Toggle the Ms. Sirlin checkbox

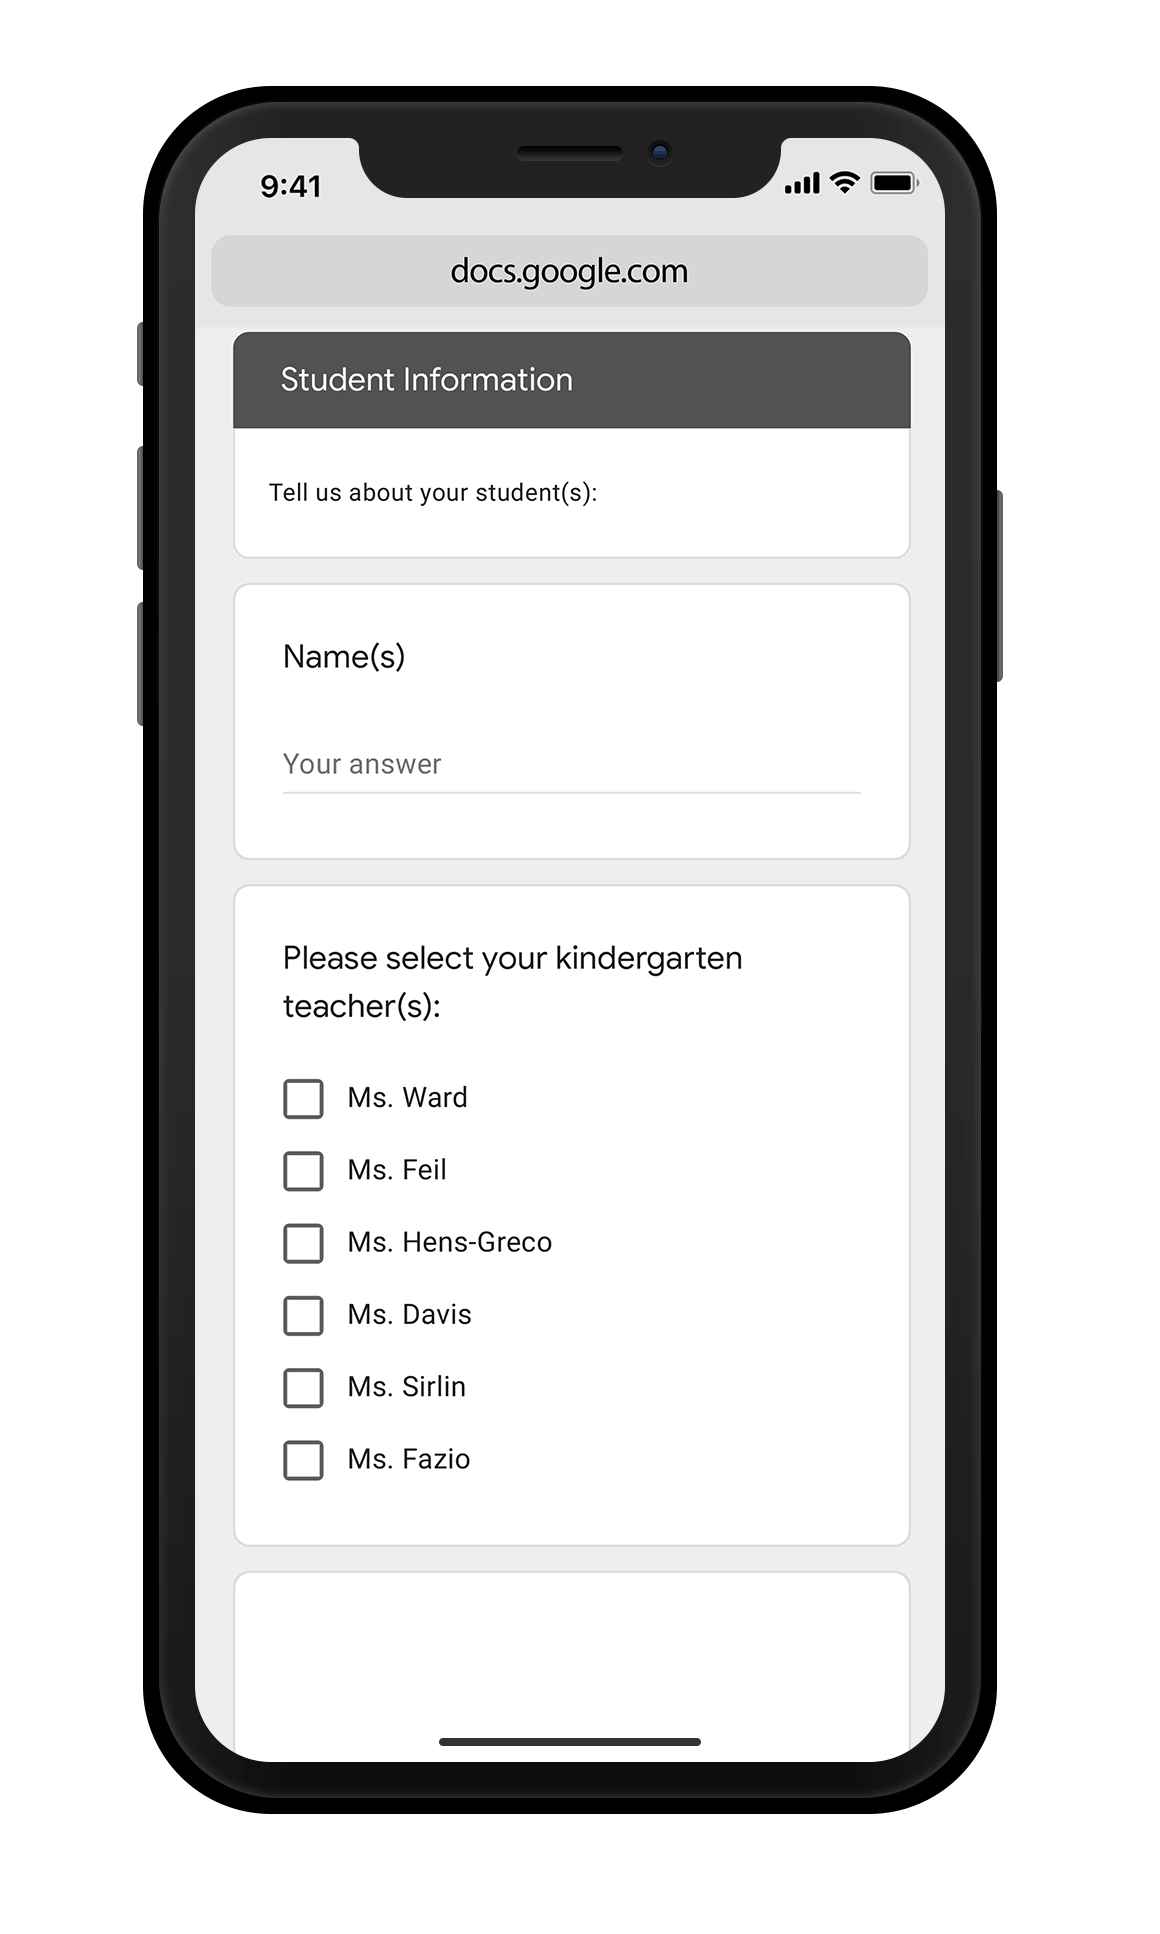coord(303,1388)
